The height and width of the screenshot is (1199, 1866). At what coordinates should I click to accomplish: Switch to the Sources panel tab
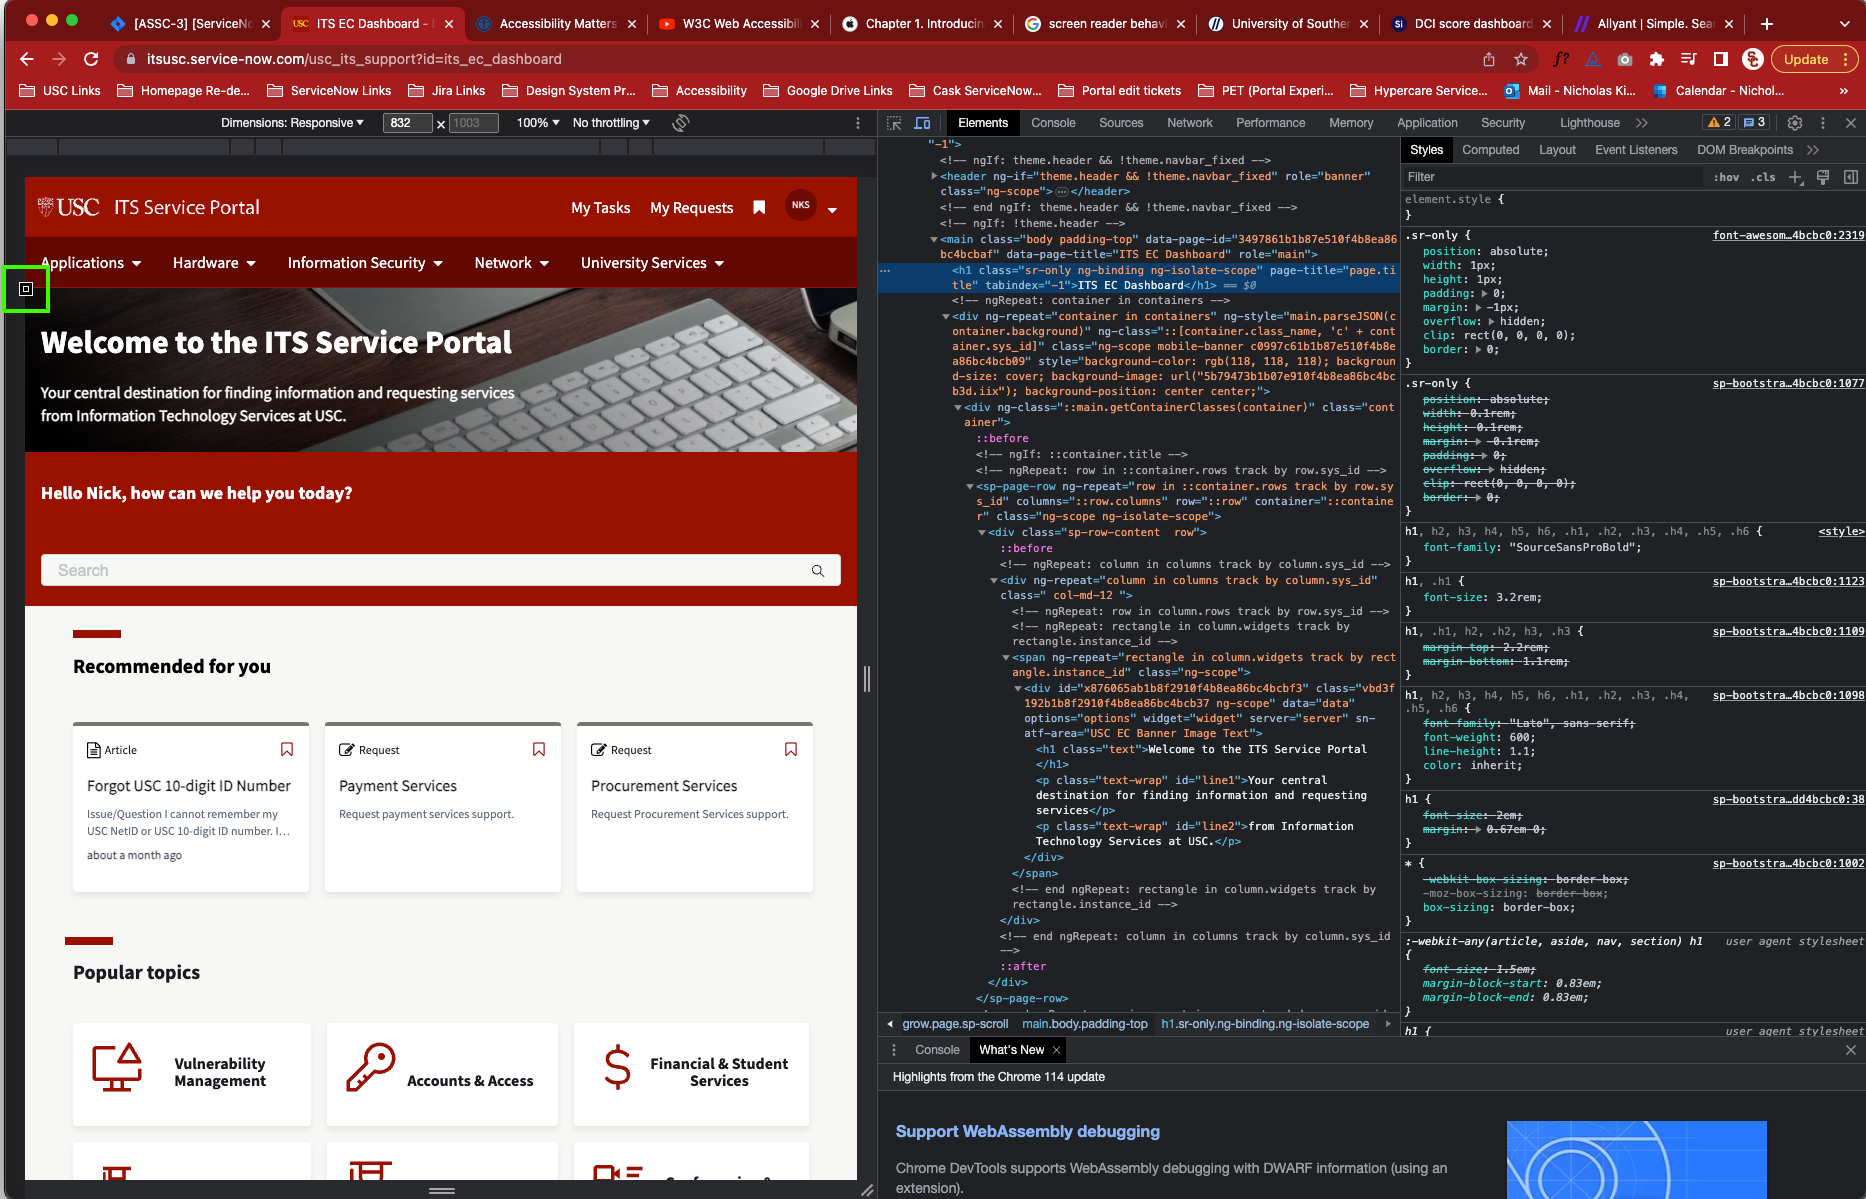(x=1121, y=123)
